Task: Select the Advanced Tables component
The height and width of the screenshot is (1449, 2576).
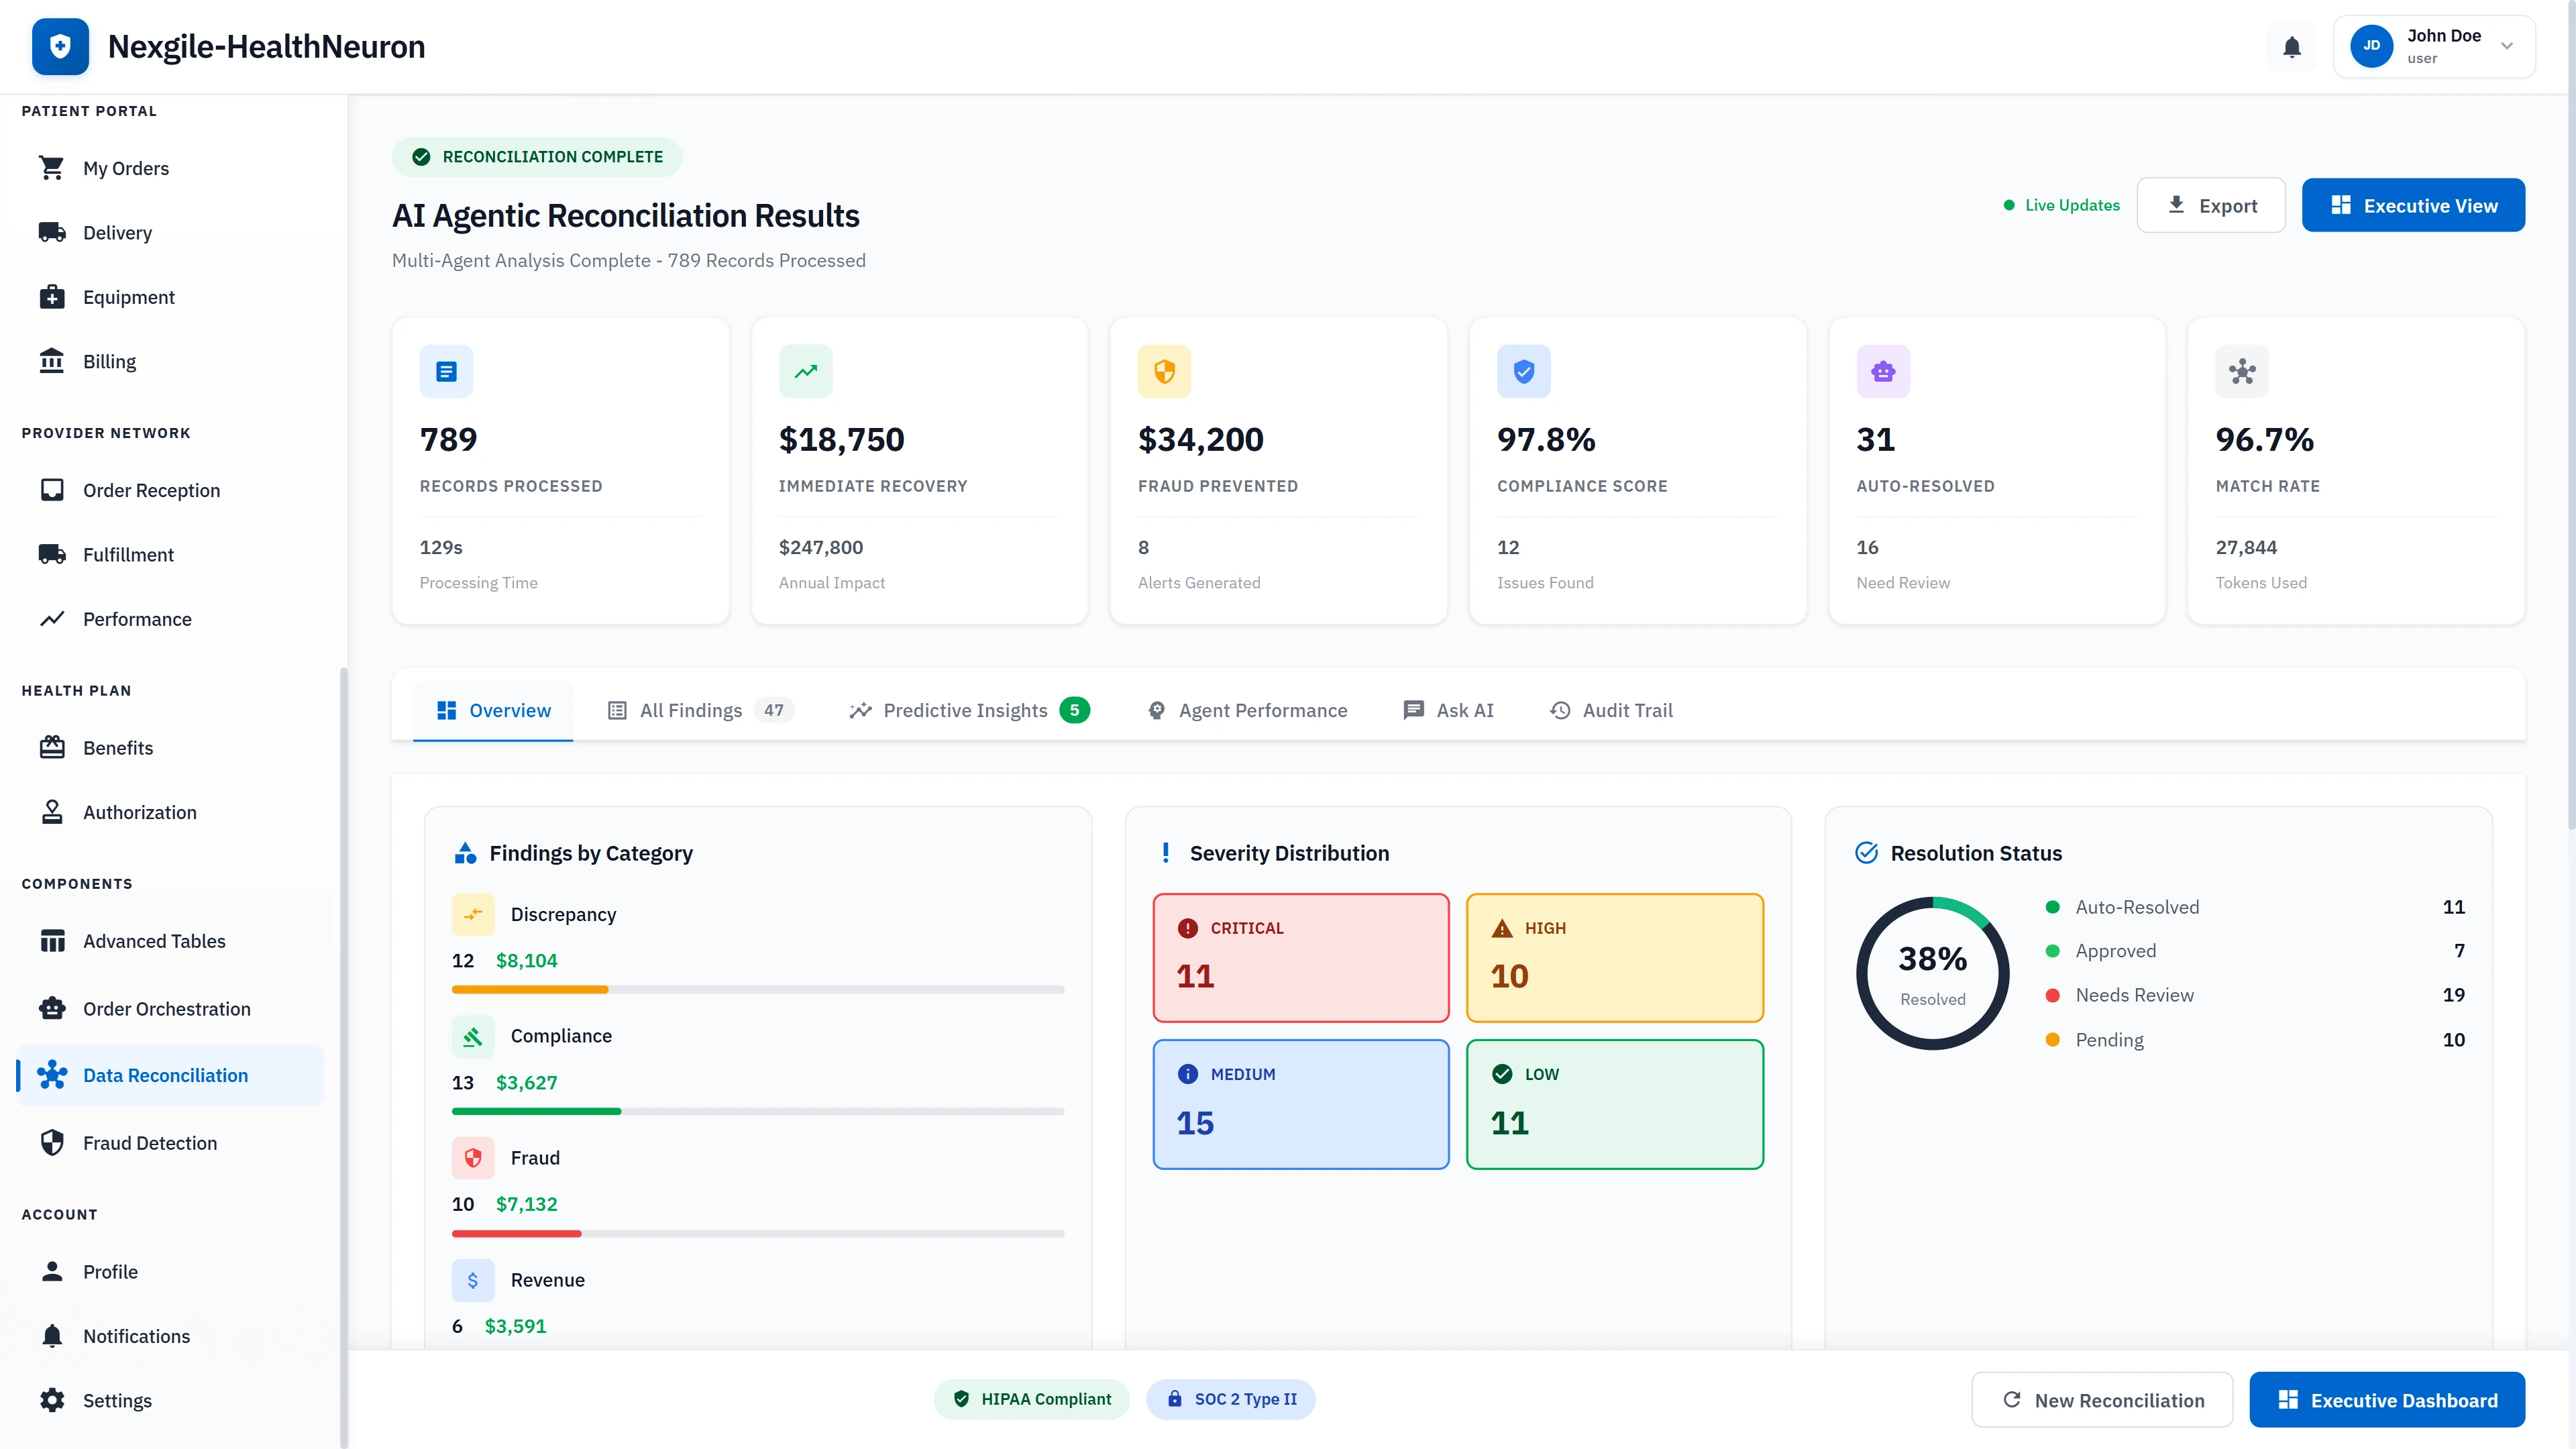Action: (x=153, y=940)
